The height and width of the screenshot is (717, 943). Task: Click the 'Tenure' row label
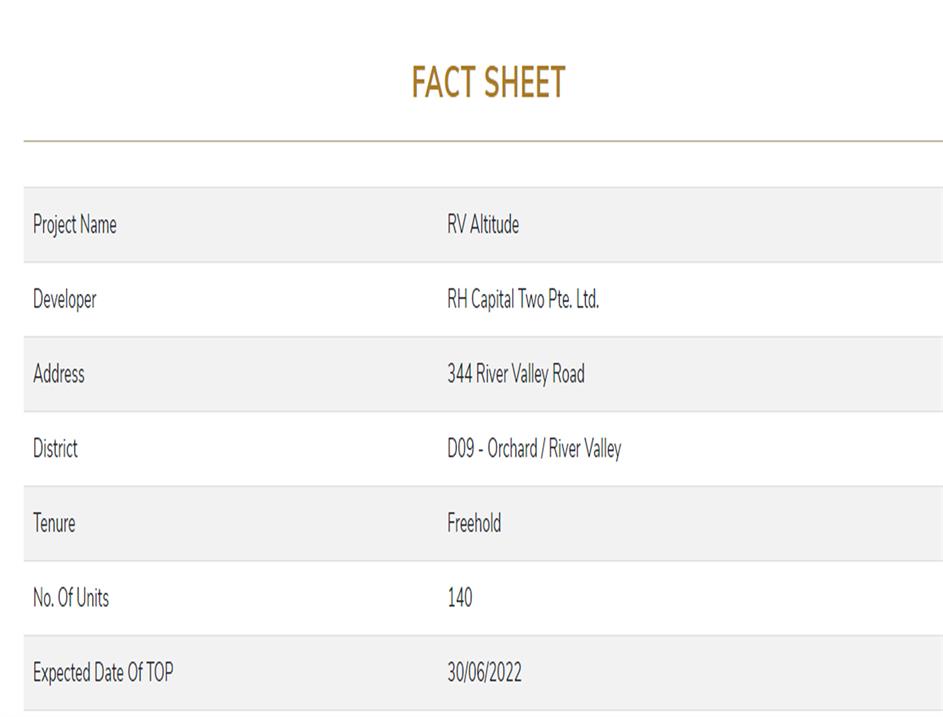(x=54, y=523)
